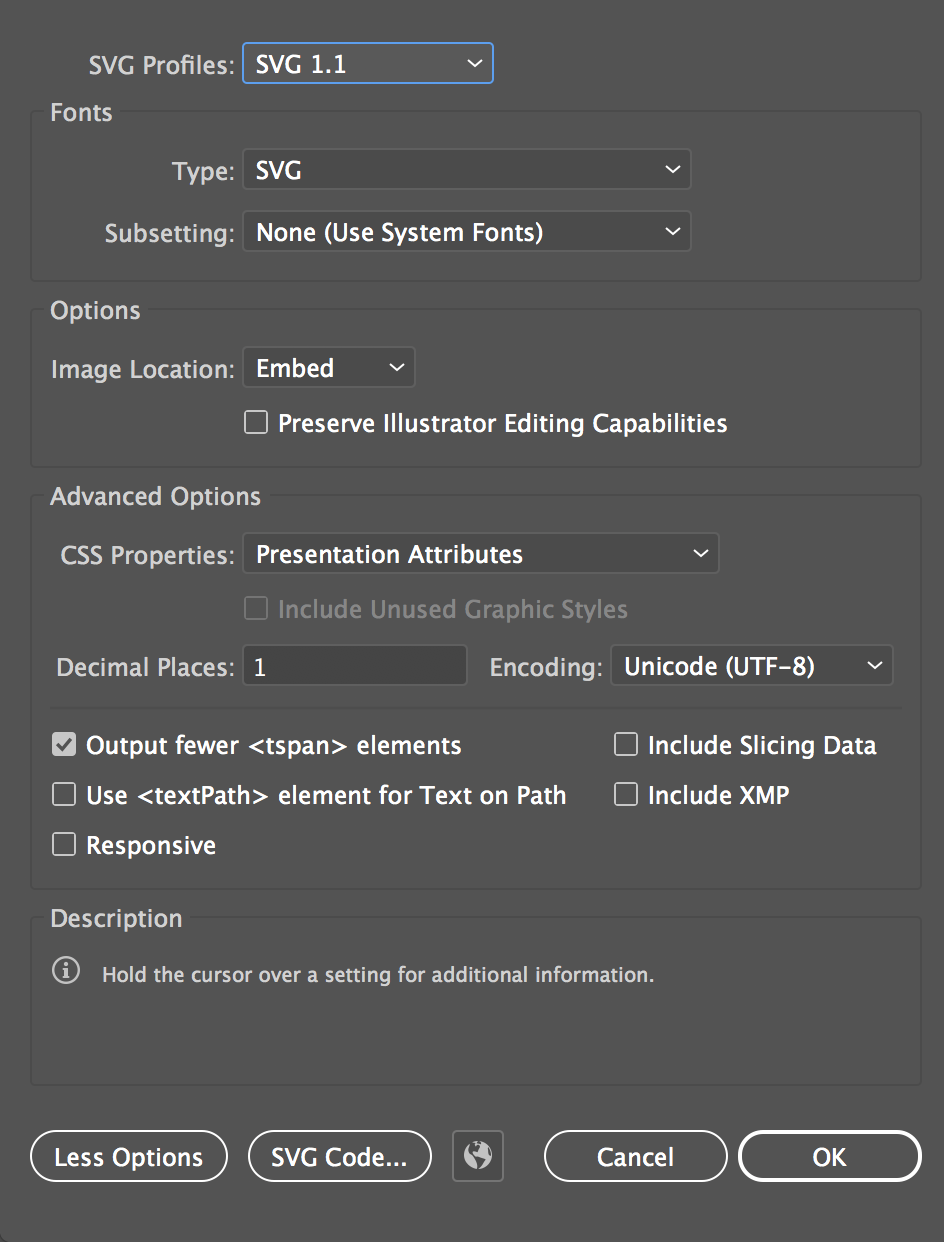Click the Include Unused Graphic Styles checkbox
This screenshot has width=944, height=1242.
(x=257, y=609)
